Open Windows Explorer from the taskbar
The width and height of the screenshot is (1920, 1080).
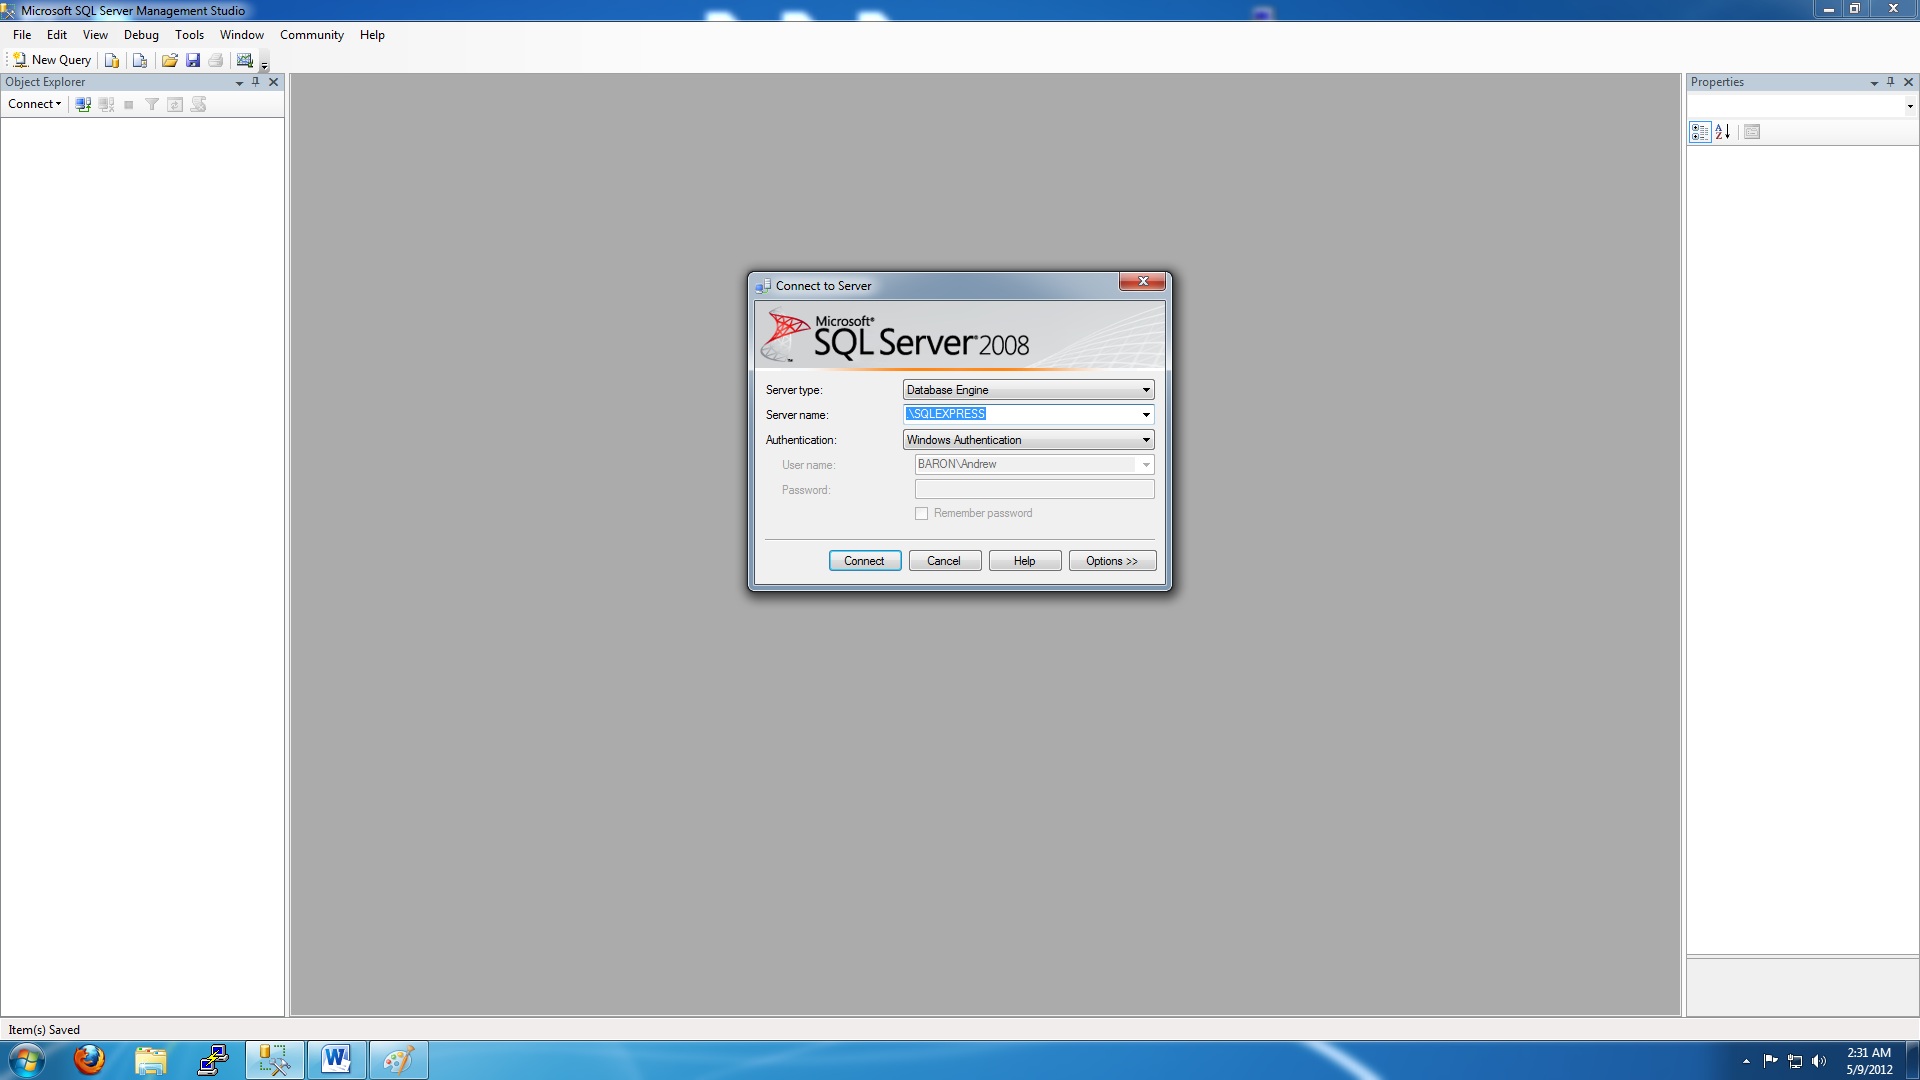[151, 1060]
